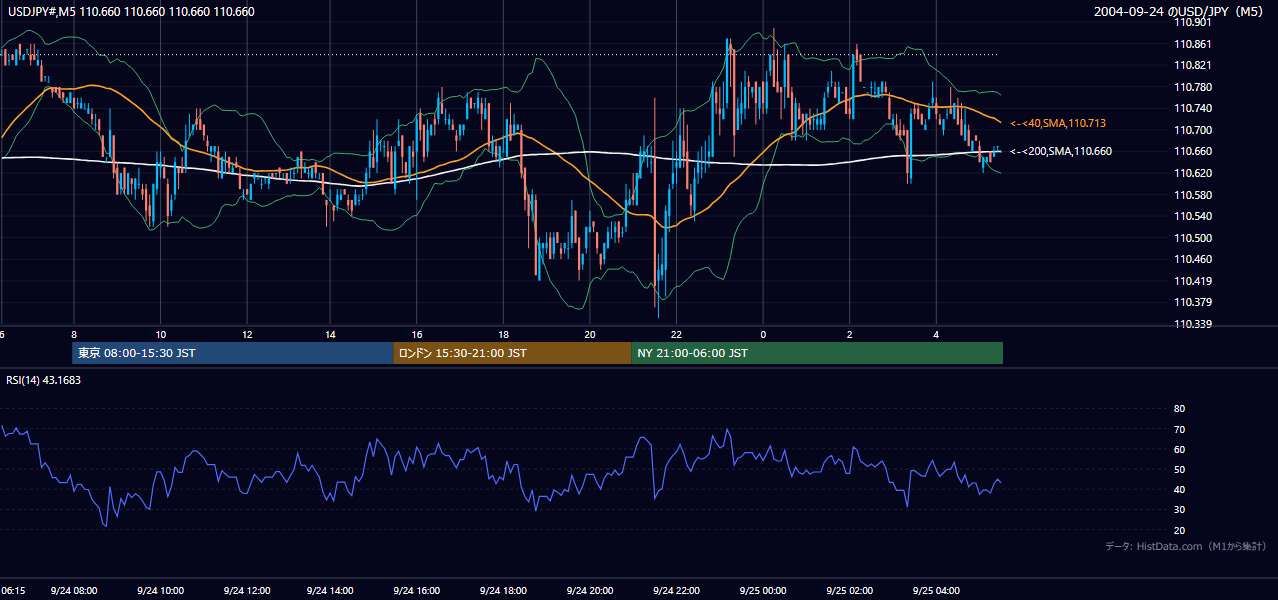Viewport: 1278px width, 600px height.
Task: Click the 9/24 12:00 date label
Action: click(x=245, y=590)
